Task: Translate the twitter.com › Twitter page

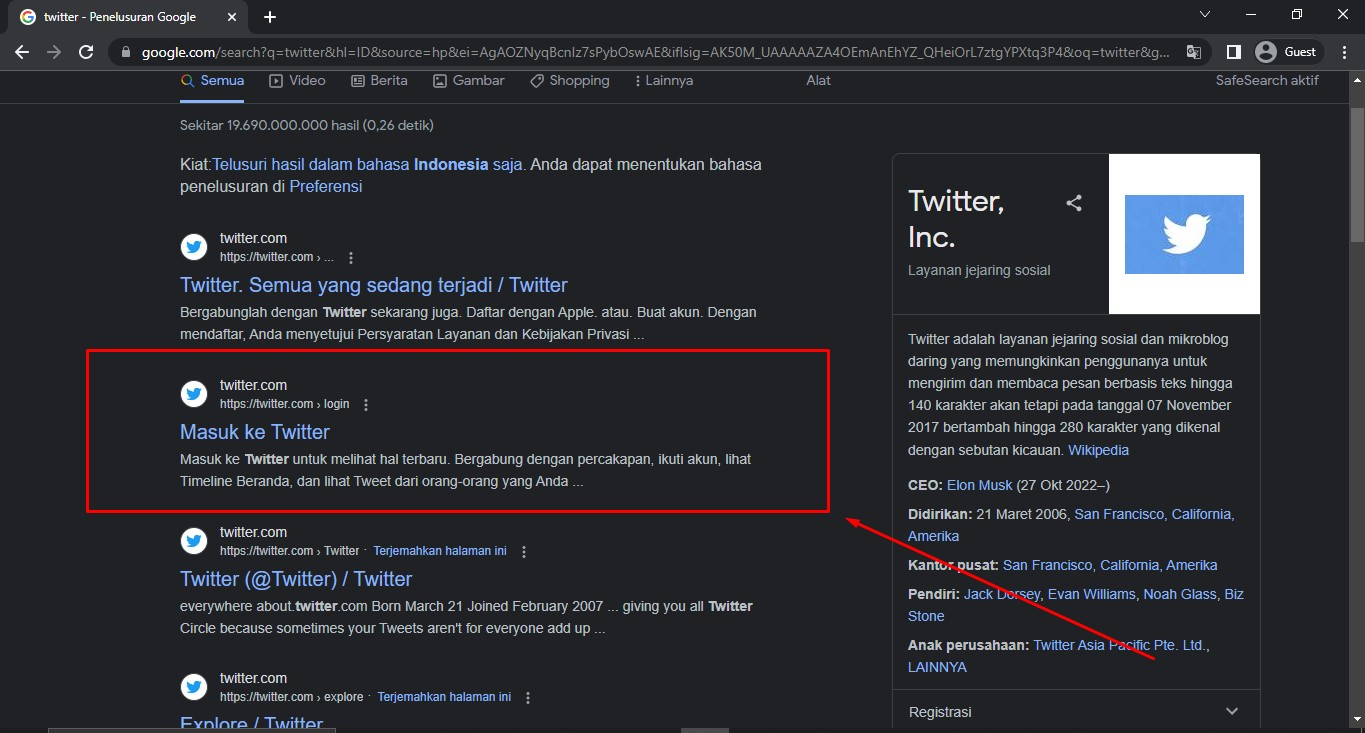Action: pos(440,551)
